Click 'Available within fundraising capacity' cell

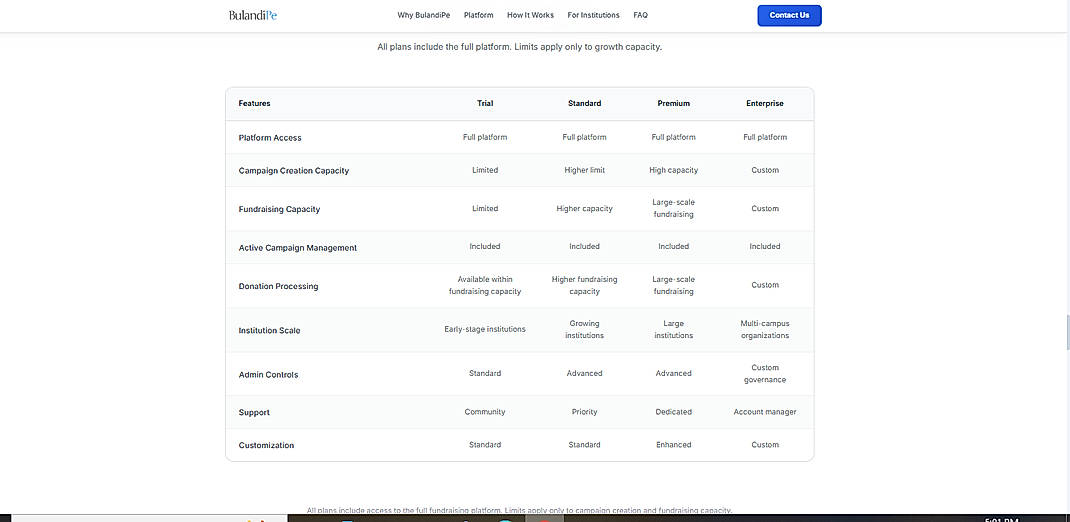point(485,285)
